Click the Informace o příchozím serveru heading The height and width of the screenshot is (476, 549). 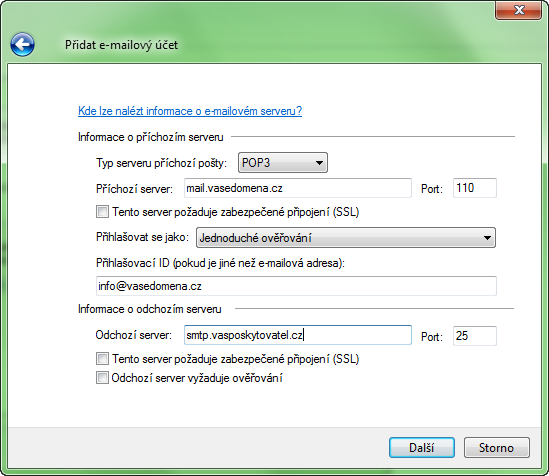(151, 137)
